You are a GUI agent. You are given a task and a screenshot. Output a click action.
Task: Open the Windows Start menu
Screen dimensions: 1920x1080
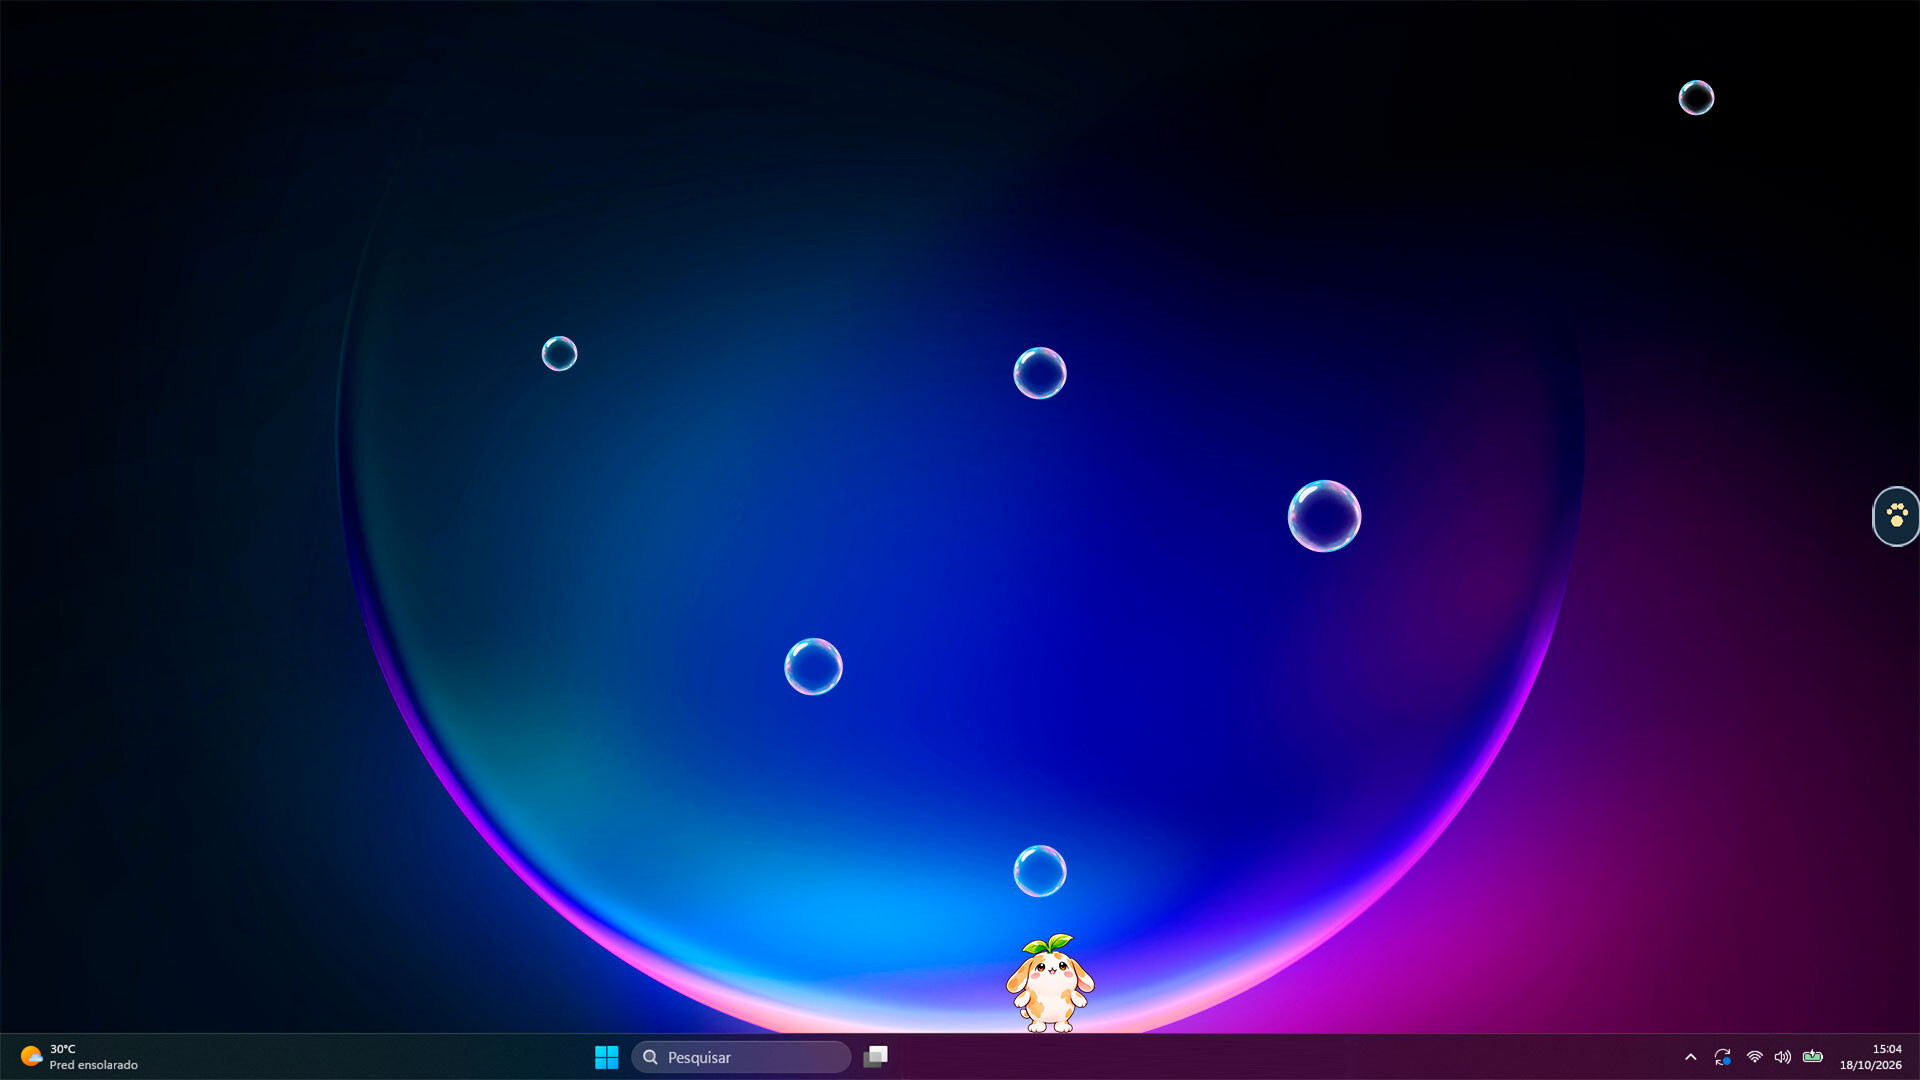pyautogui.click(x=606, y=1057)
